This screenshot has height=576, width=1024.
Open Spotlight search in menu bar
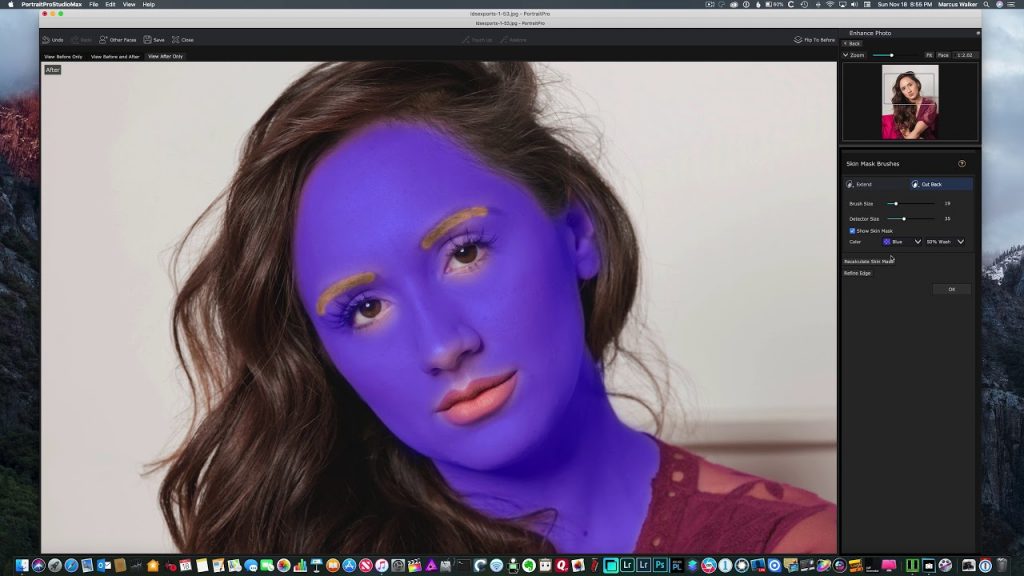[x=986, y=4]
